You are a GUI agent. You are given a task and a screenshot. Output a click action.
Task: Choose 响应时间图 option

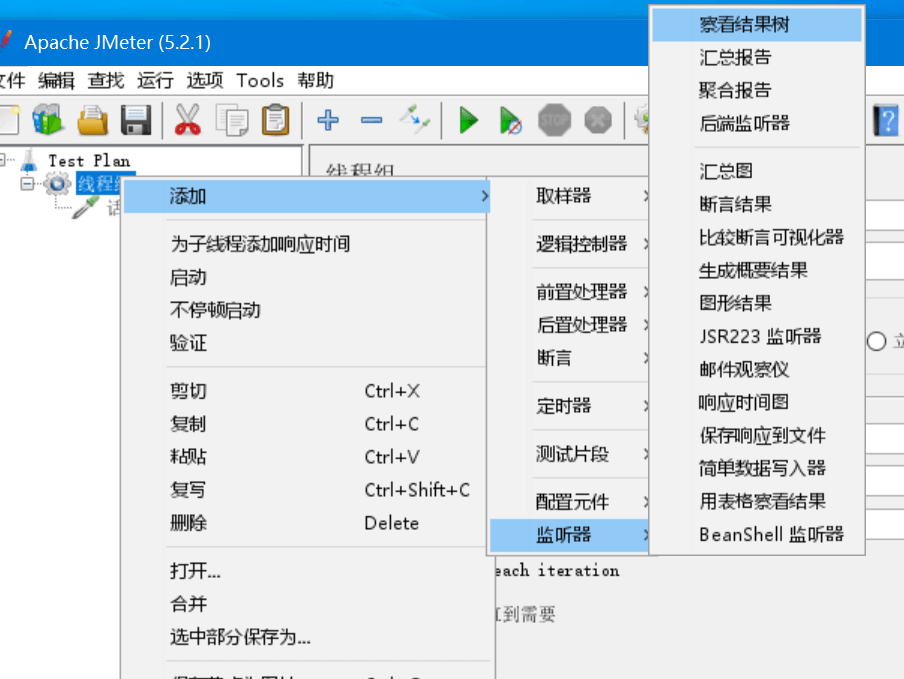(x=757, y=402)
